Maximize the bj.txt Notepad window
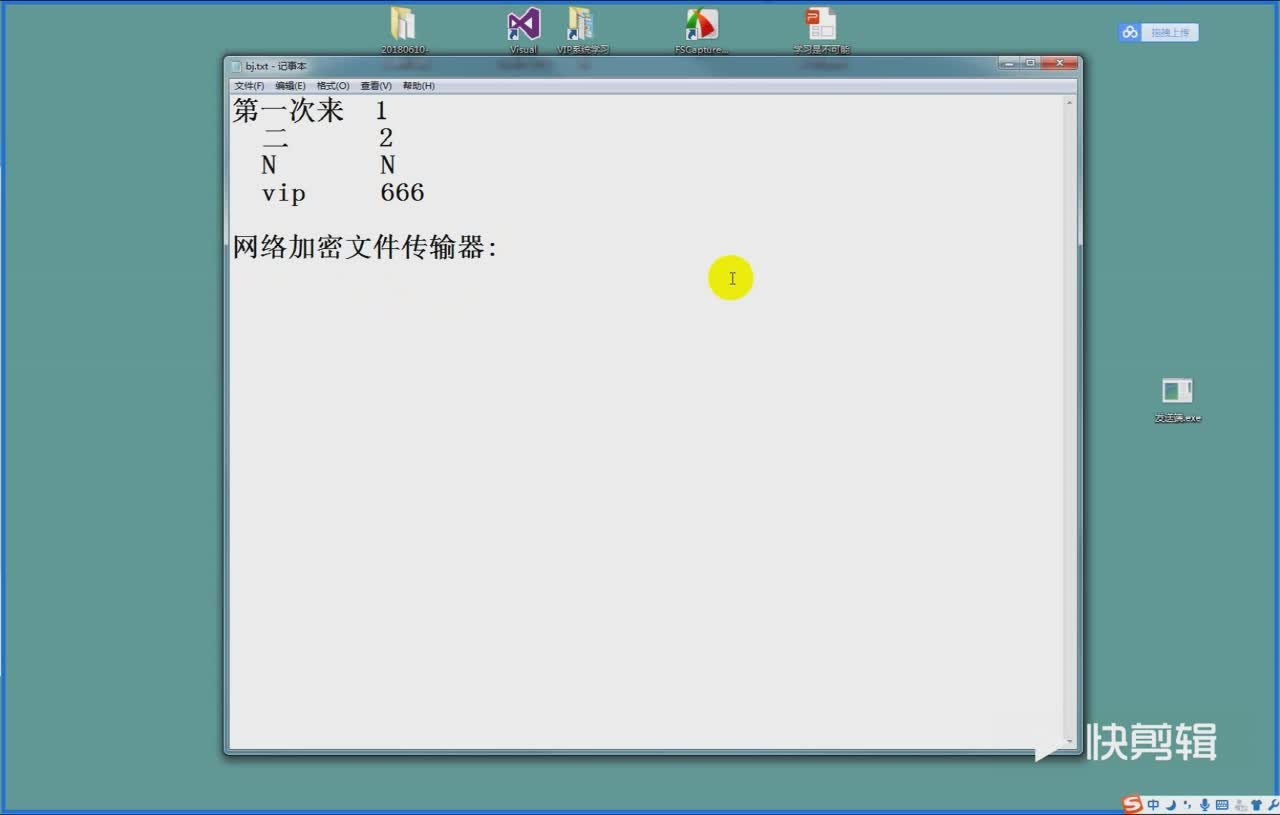Viewport: 1280px width, 815px height. (x=1030, y=63)
